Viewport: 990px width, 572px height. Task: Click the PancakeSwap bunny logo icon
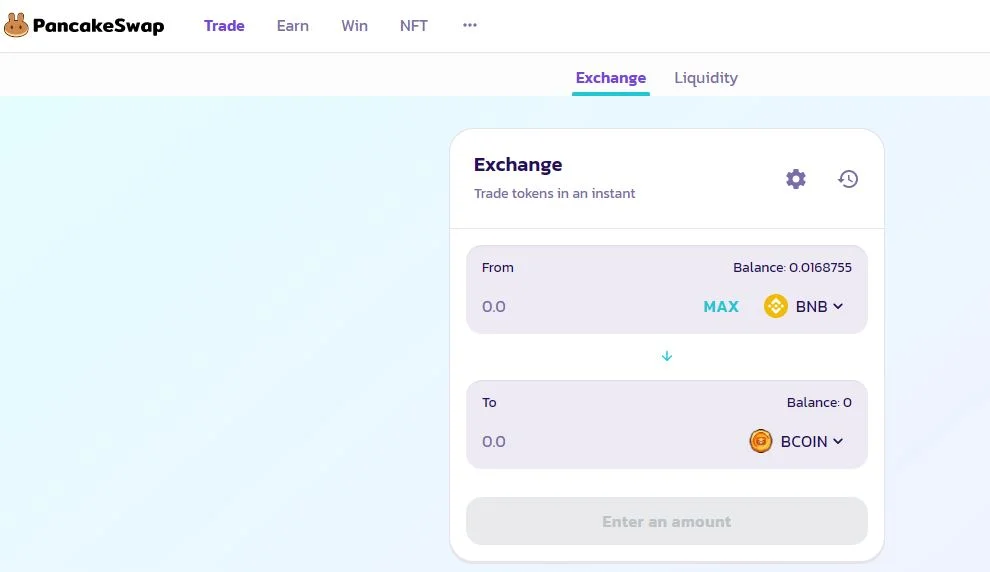(16, 25)
